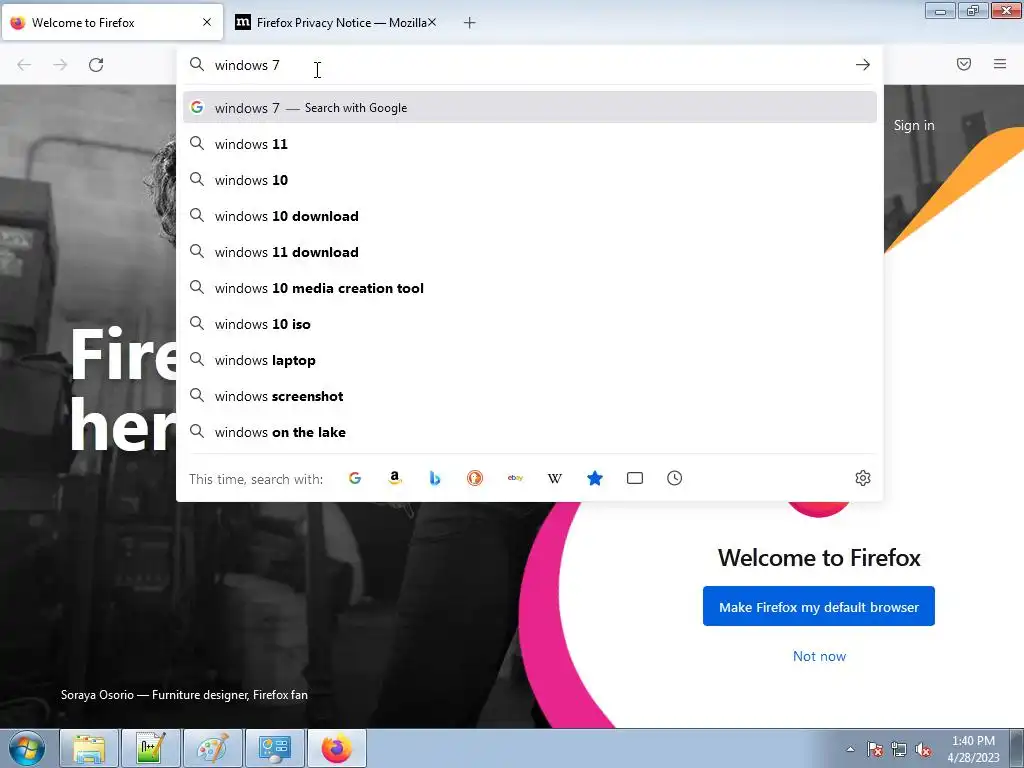Open network status tray icon
This screenshot has width=1024, height=768.
[899, 749]
